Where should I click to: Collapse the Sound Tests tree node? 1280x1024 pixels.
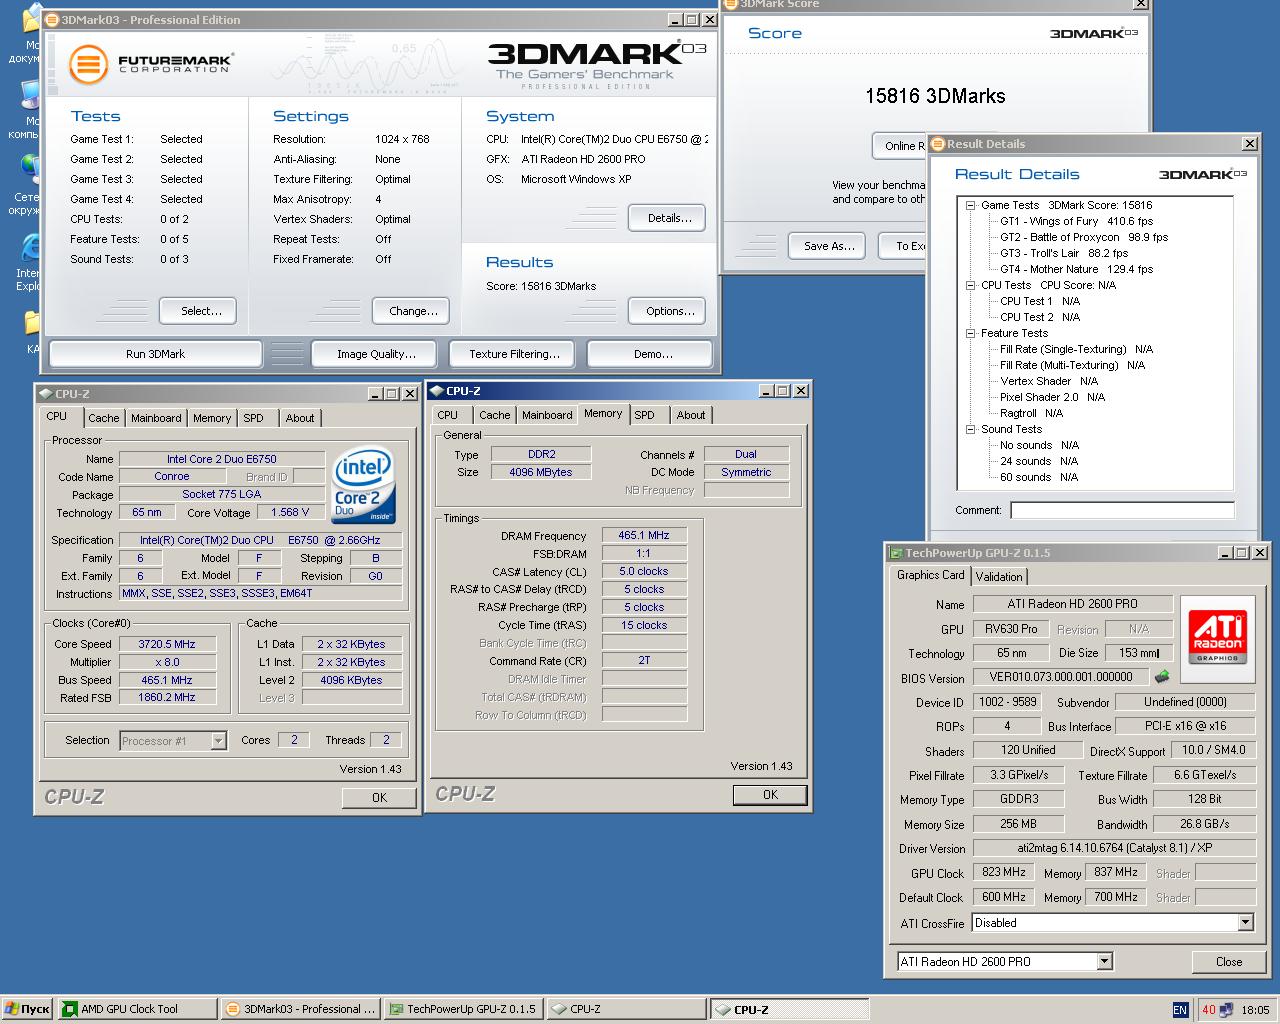970,429
